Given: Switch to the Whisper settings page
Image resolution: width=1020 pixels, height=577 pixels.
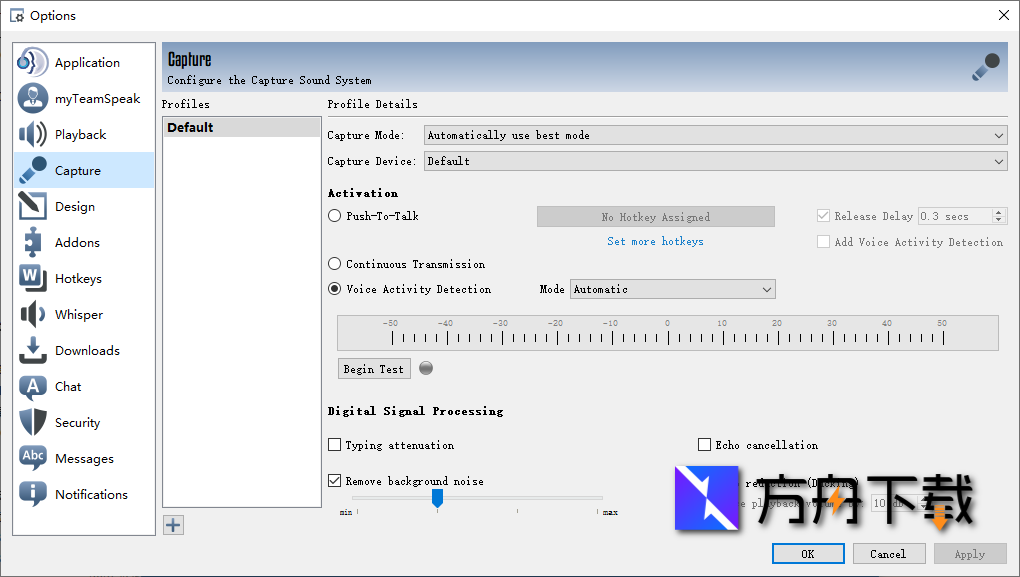Looking at the screenshot, I should tap(79, 314).
